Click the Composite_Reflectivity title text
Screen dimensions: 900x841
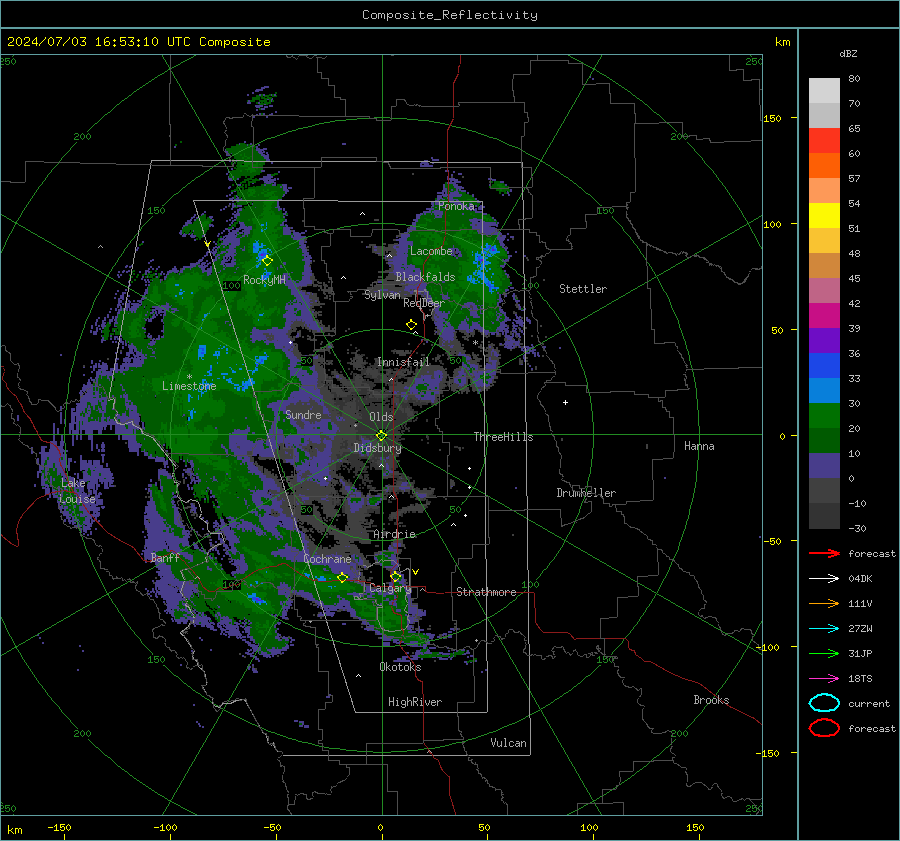pos(450,15)
